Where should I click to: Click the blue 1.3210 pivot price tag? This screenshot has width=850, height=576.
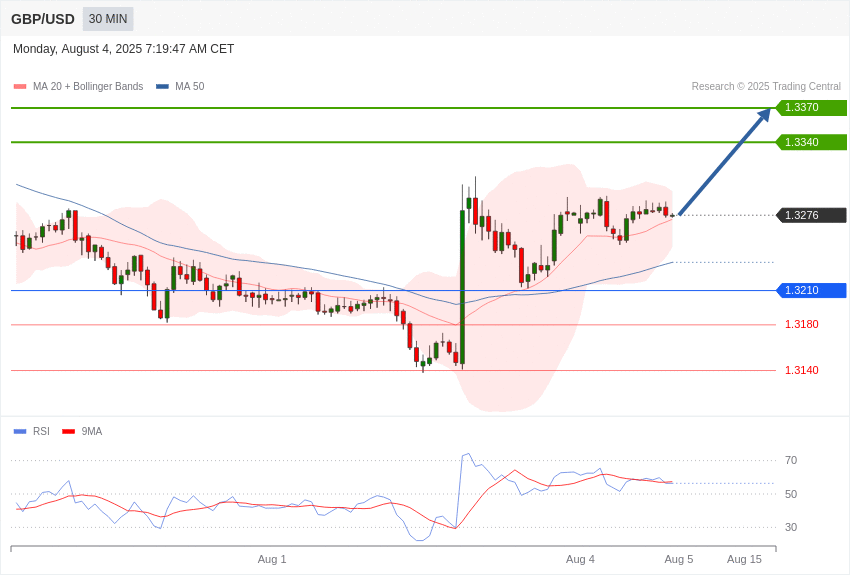[812, 290]
